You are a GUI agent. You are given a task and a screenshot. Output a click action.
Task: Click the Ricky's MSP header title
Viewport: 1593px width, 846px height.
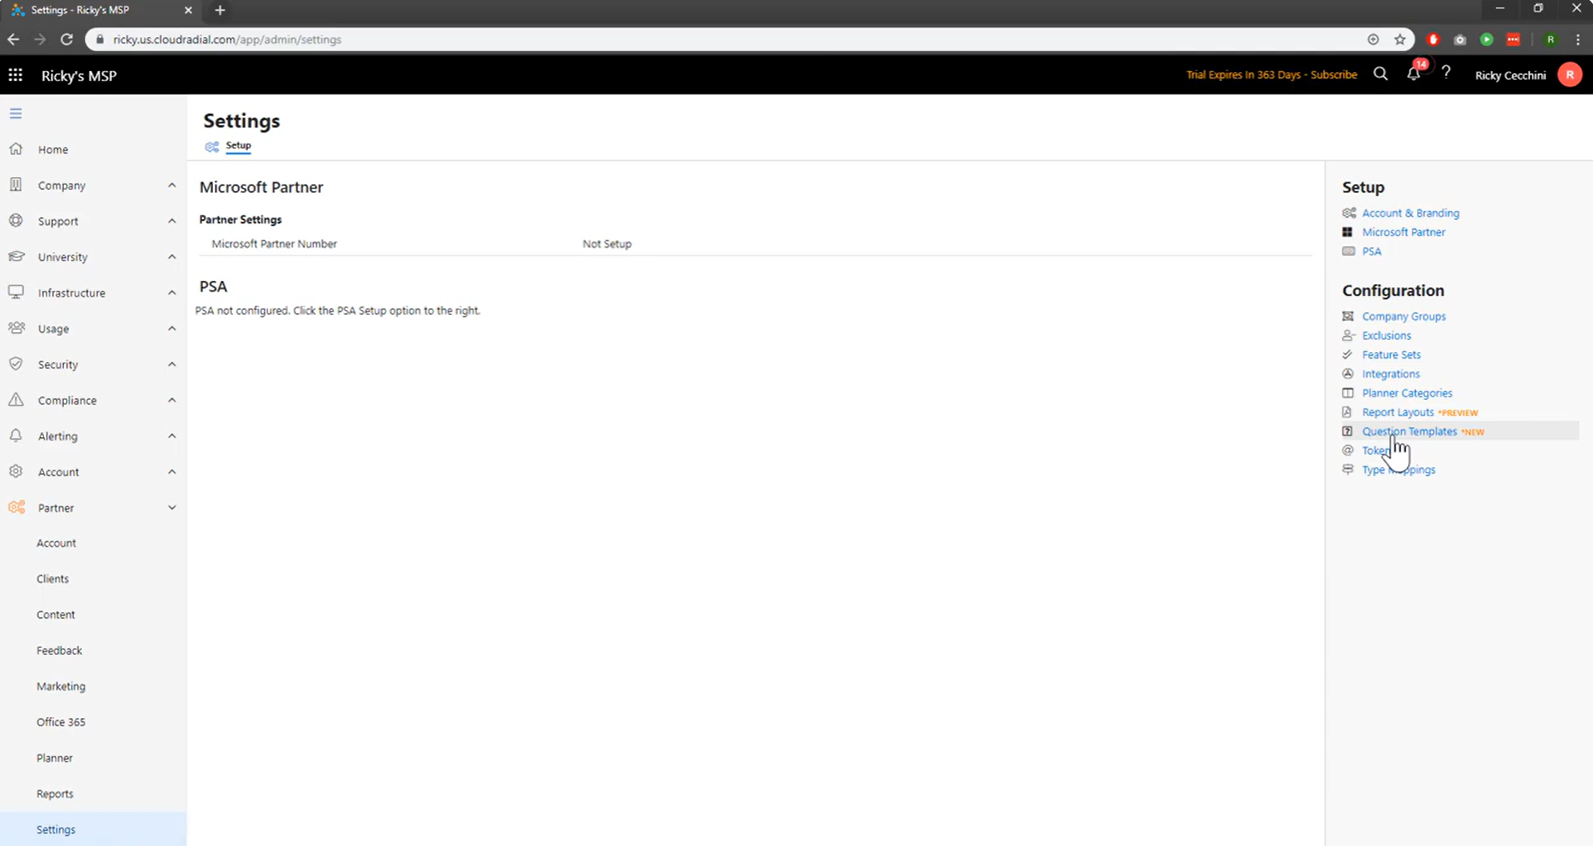click(79, 76)
